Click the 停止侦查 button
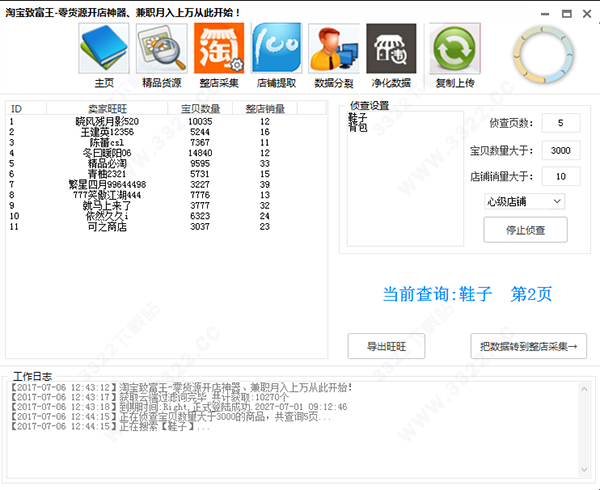This screenshot has height=490, width=600. coord(525,230)
